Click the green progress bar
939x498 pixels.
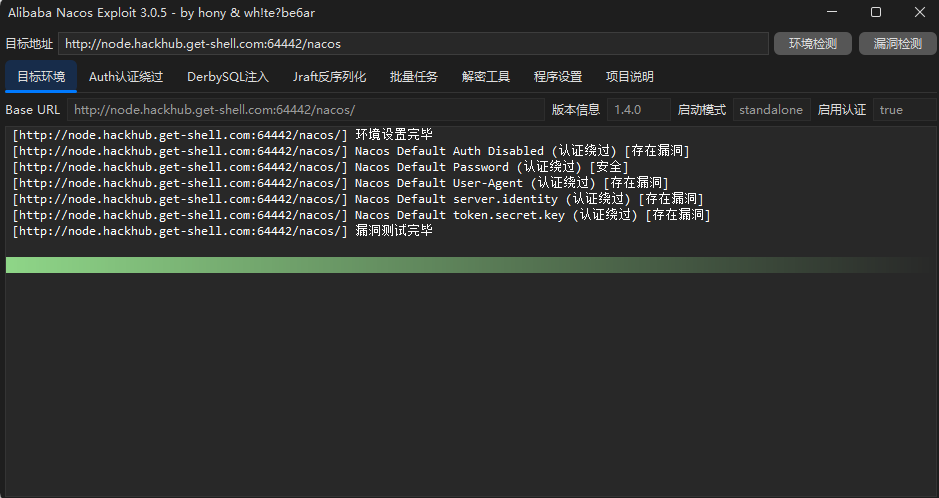coord(471,265)
